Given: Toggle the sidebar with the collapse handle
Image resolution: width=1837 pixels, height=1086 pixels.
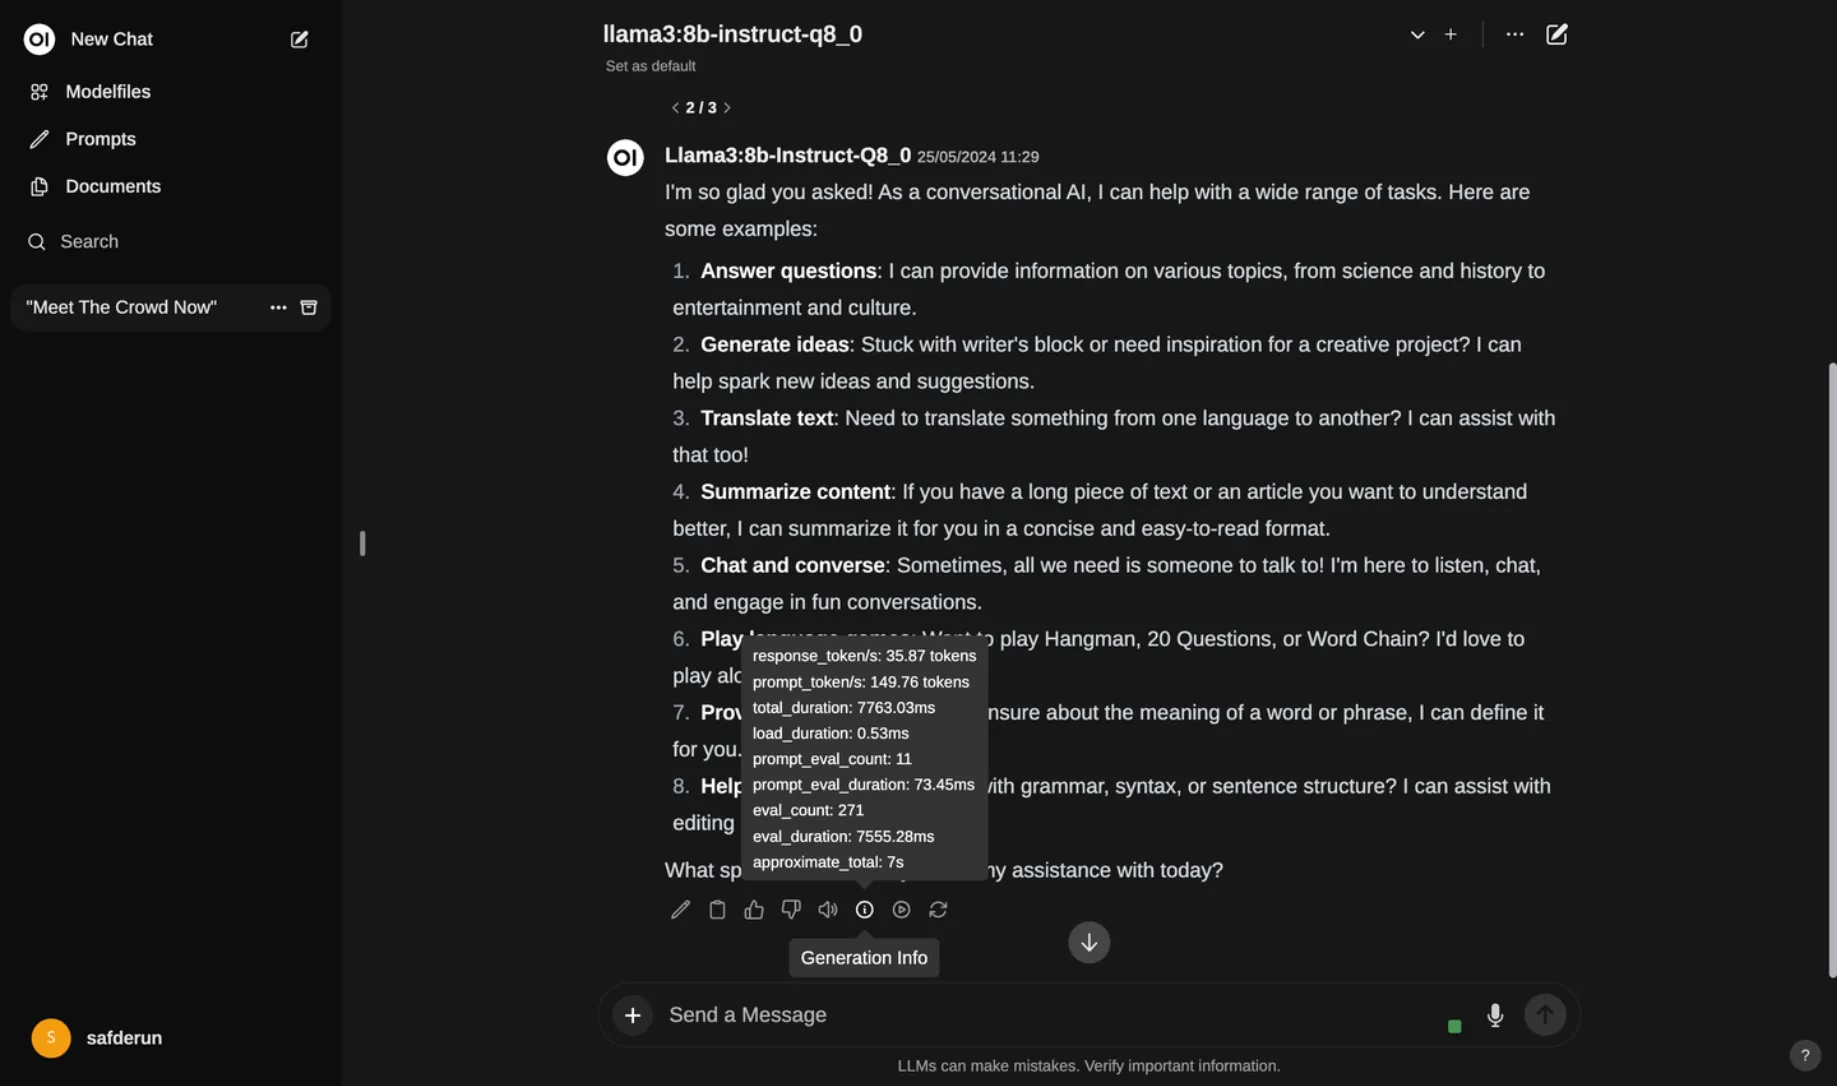Looking at the screenshot, I should 362,543.
